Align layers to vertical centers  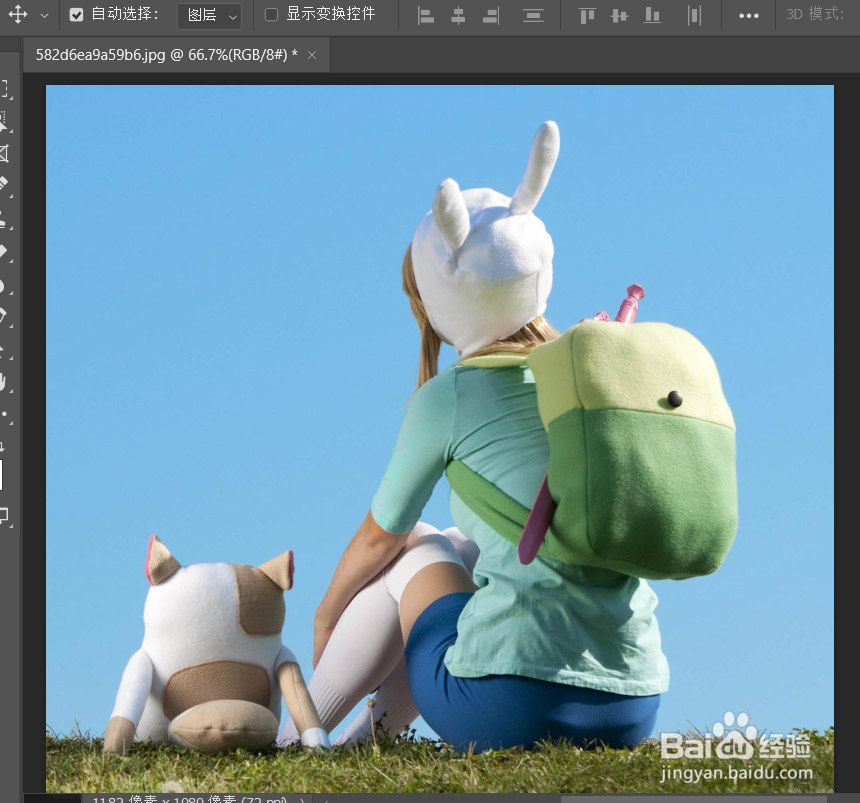coord(619,15)
